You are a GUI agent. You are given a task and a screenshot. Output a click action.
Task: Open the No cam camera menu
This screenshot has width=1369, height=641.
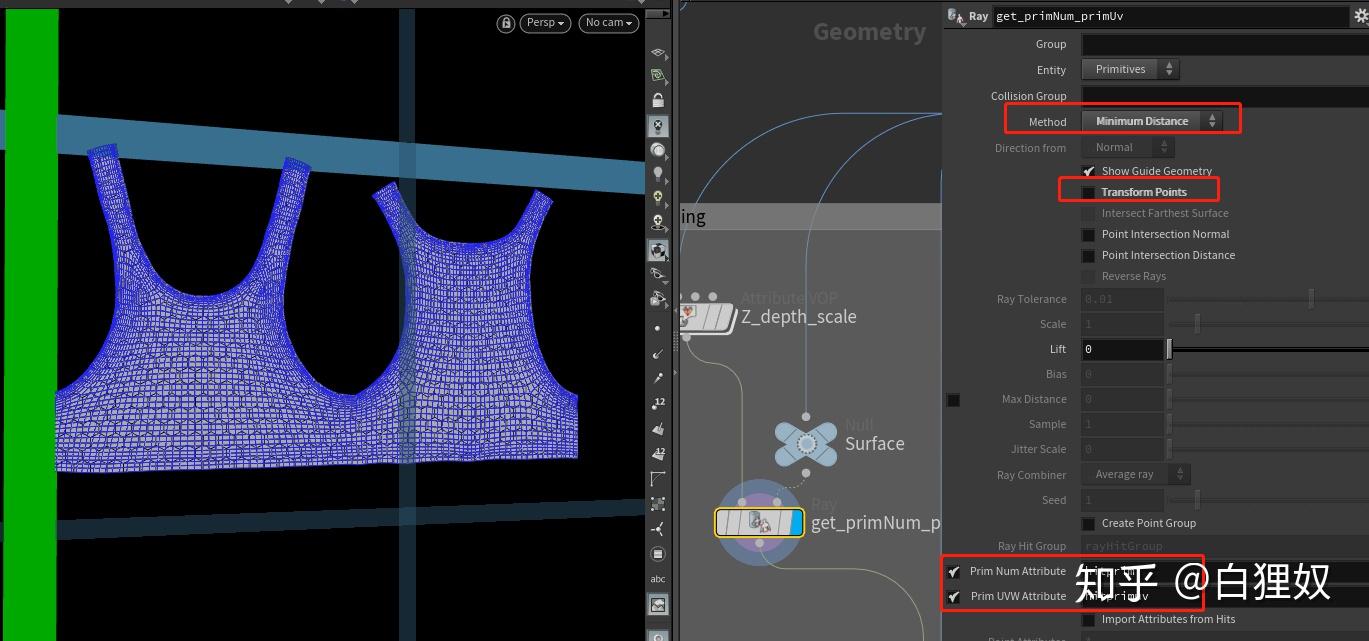[x=609, y=23]
